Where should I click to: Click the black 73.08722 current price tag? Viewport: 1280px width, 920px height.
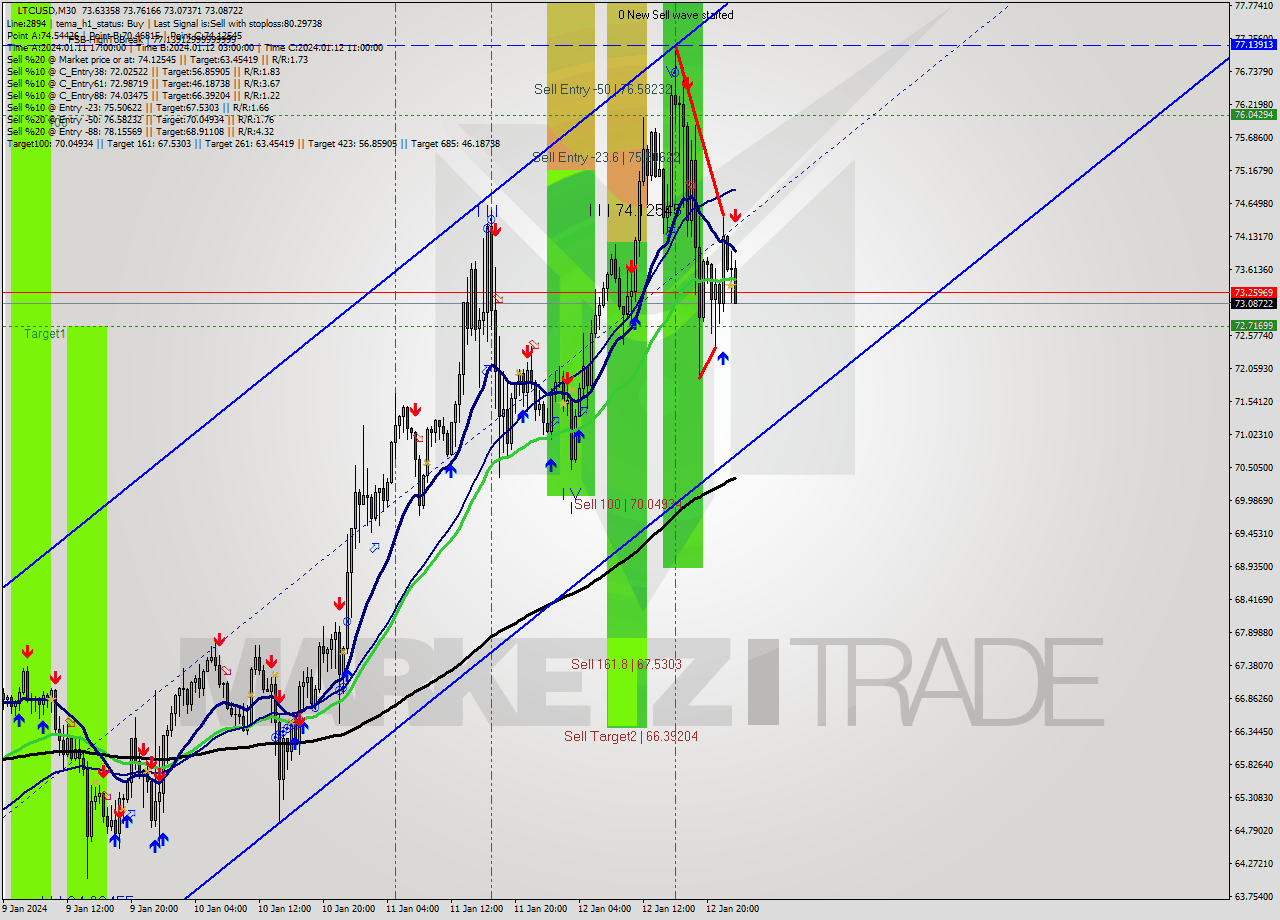point(1253,303)
